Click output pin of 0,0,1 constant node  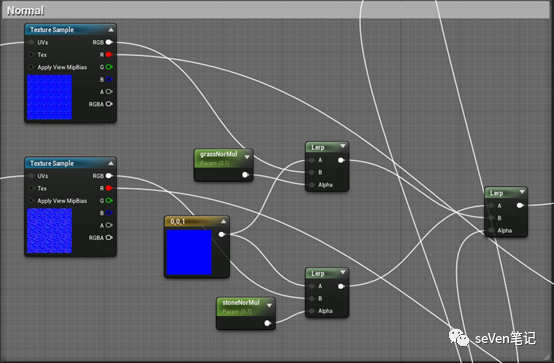point(222,234)
